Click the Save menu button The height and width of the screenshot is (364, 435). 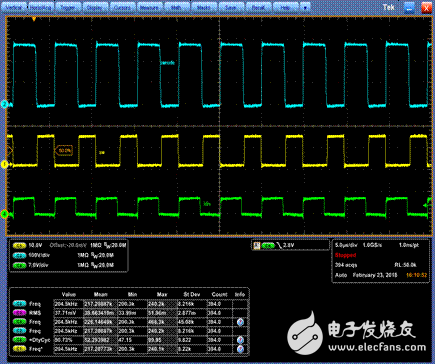(x=231, y=7)
